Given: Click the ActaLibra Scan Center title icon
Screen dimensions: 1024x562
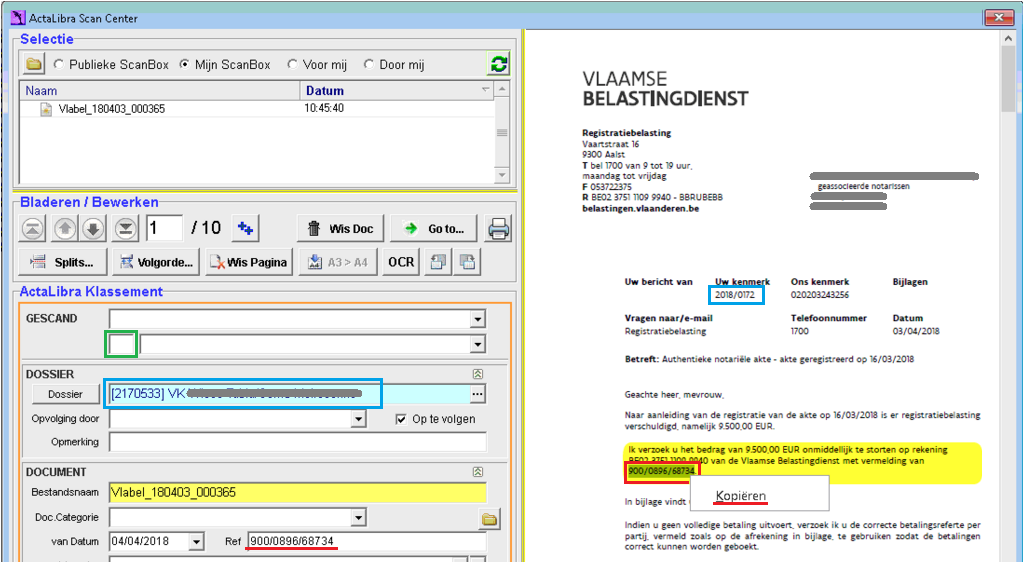Looking at the screenshot, I should click(18, 18).
